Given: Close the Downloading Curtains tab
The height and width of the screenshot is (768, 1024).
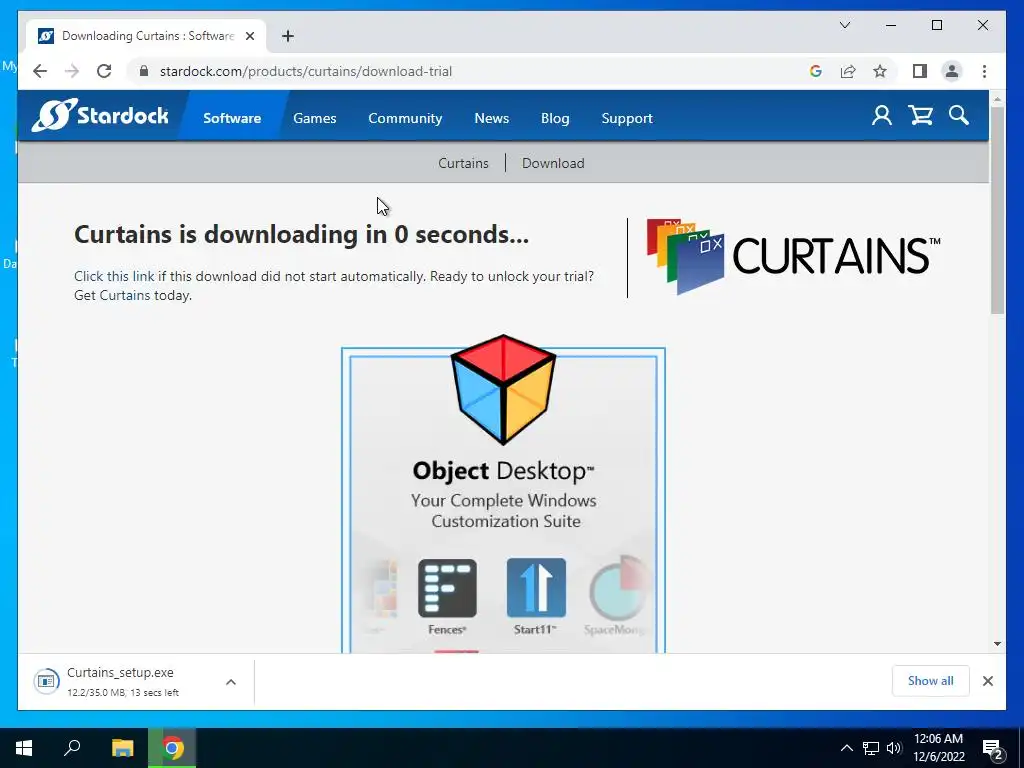Looking at the screenshot, I should coord(249,36).
